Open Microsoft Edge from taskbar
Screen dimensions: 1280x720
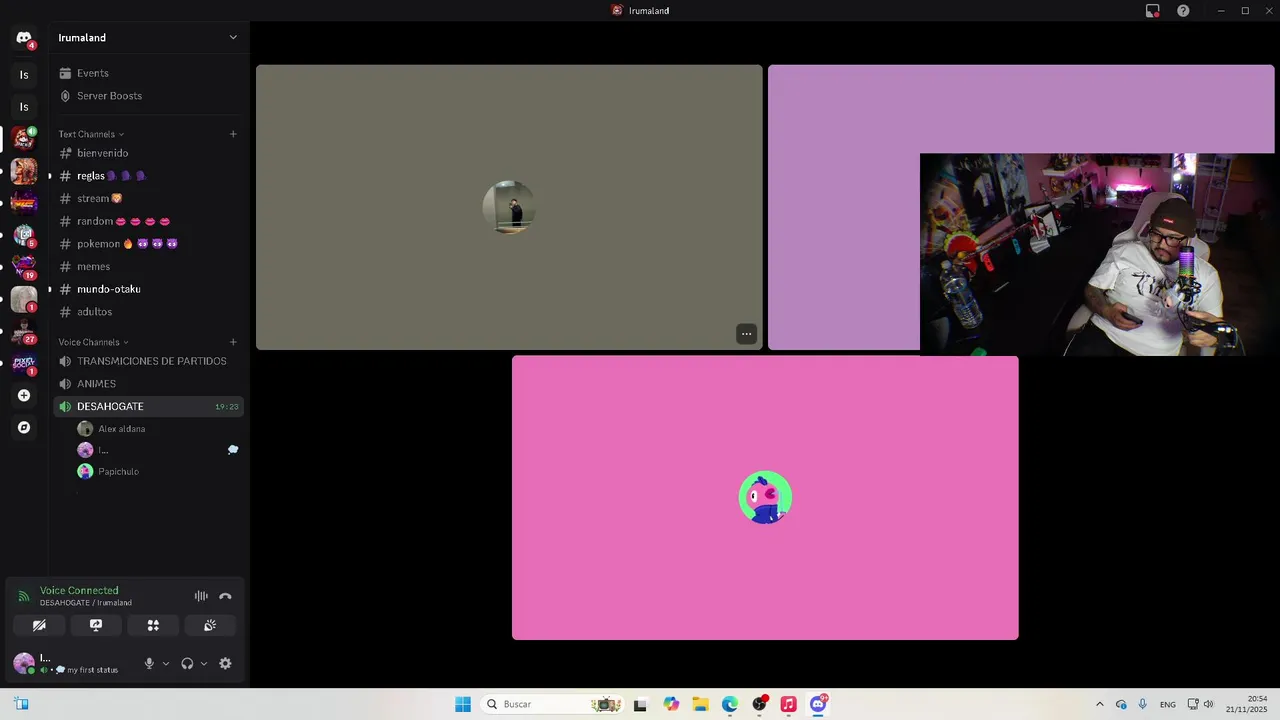pos(730,704)
